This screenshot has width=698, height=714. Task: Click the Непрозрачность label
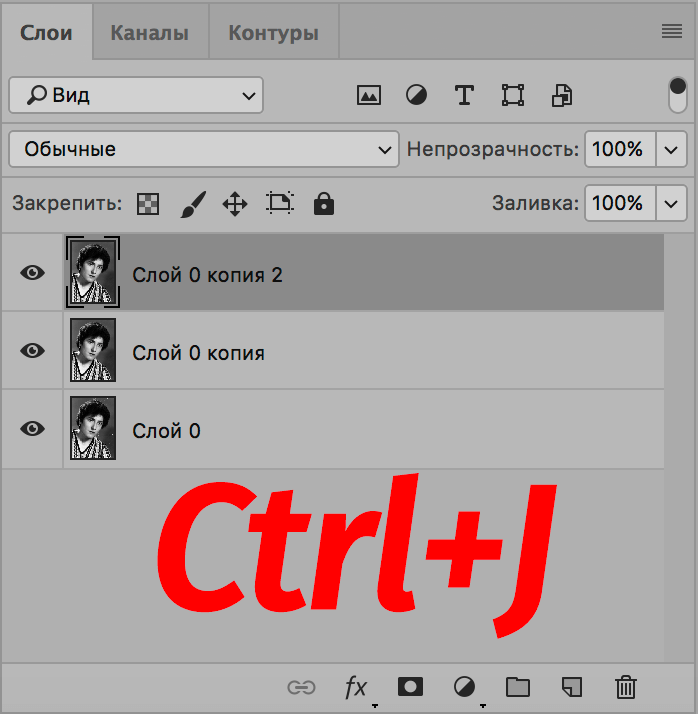493,149
